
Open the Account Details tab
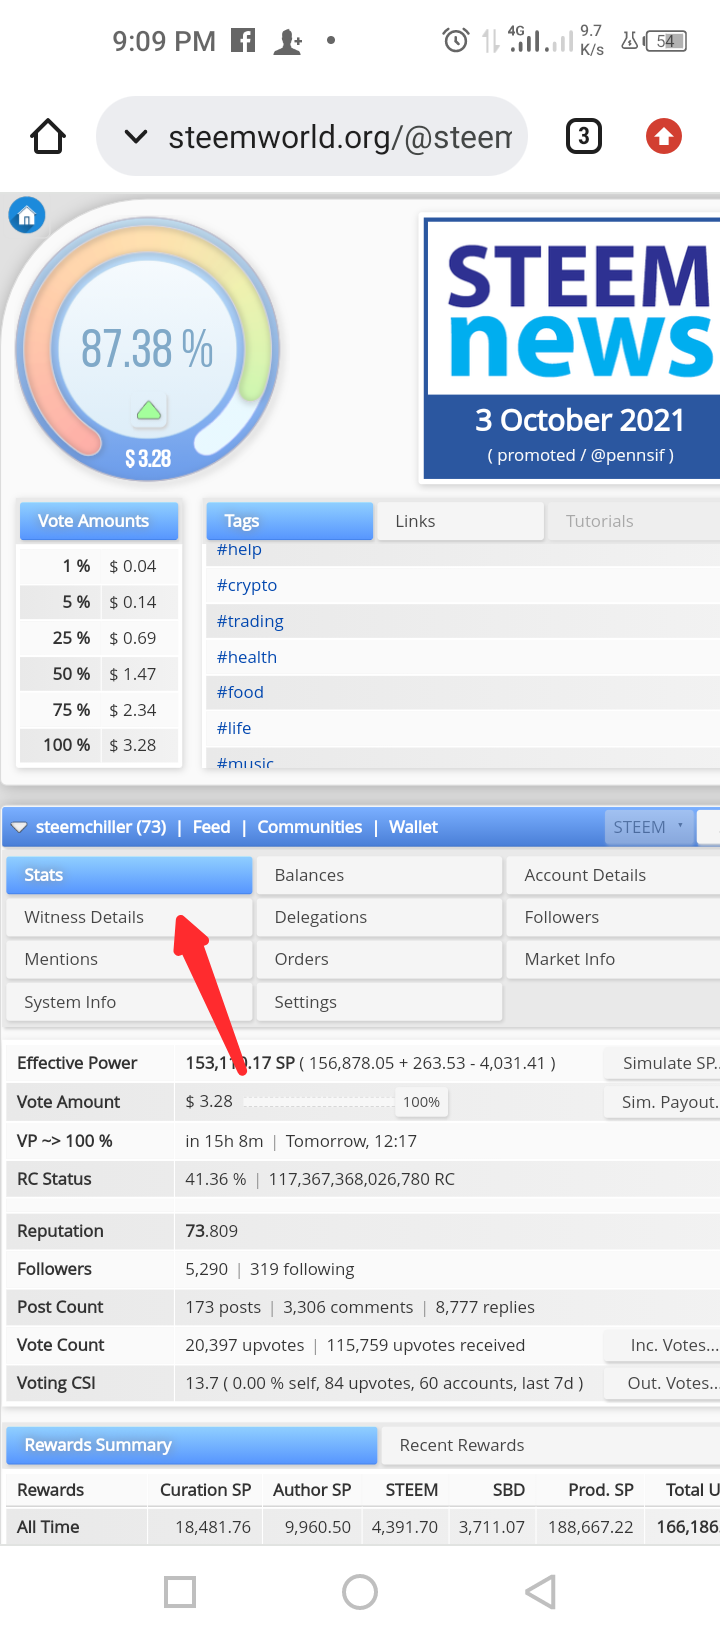(614, 875)
